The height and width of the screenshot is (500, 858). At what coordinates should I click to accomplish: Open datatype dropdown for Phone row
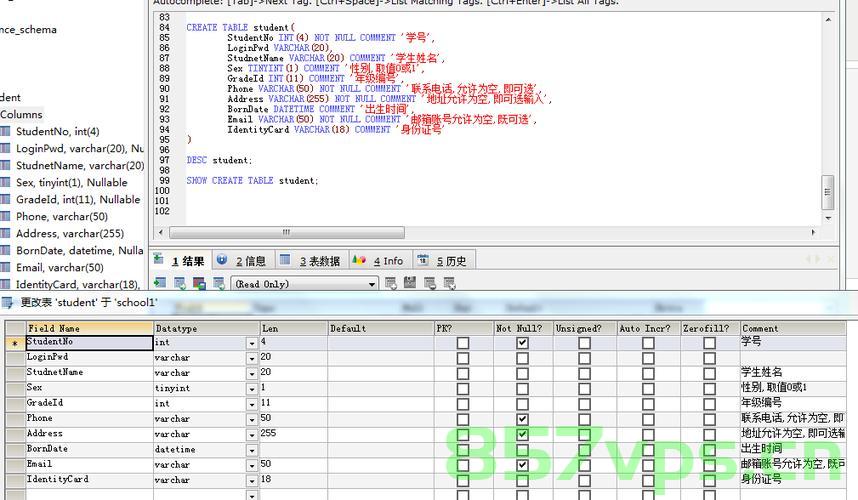[252, 420]
